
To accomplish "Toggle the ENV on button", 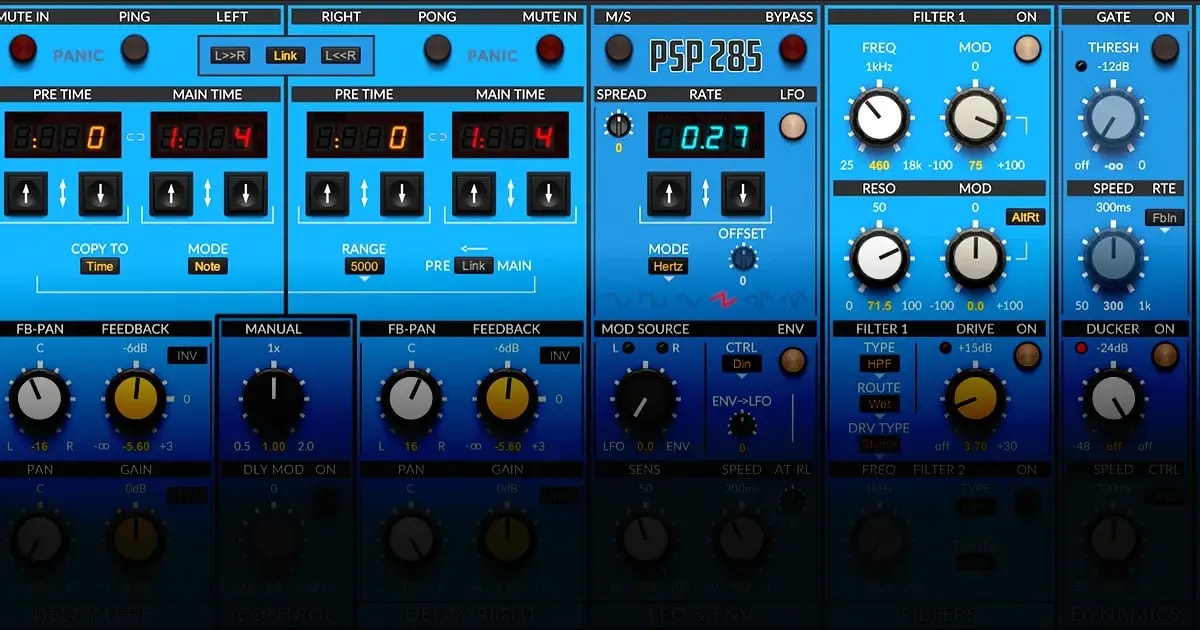I will click(x=793, y=360).
